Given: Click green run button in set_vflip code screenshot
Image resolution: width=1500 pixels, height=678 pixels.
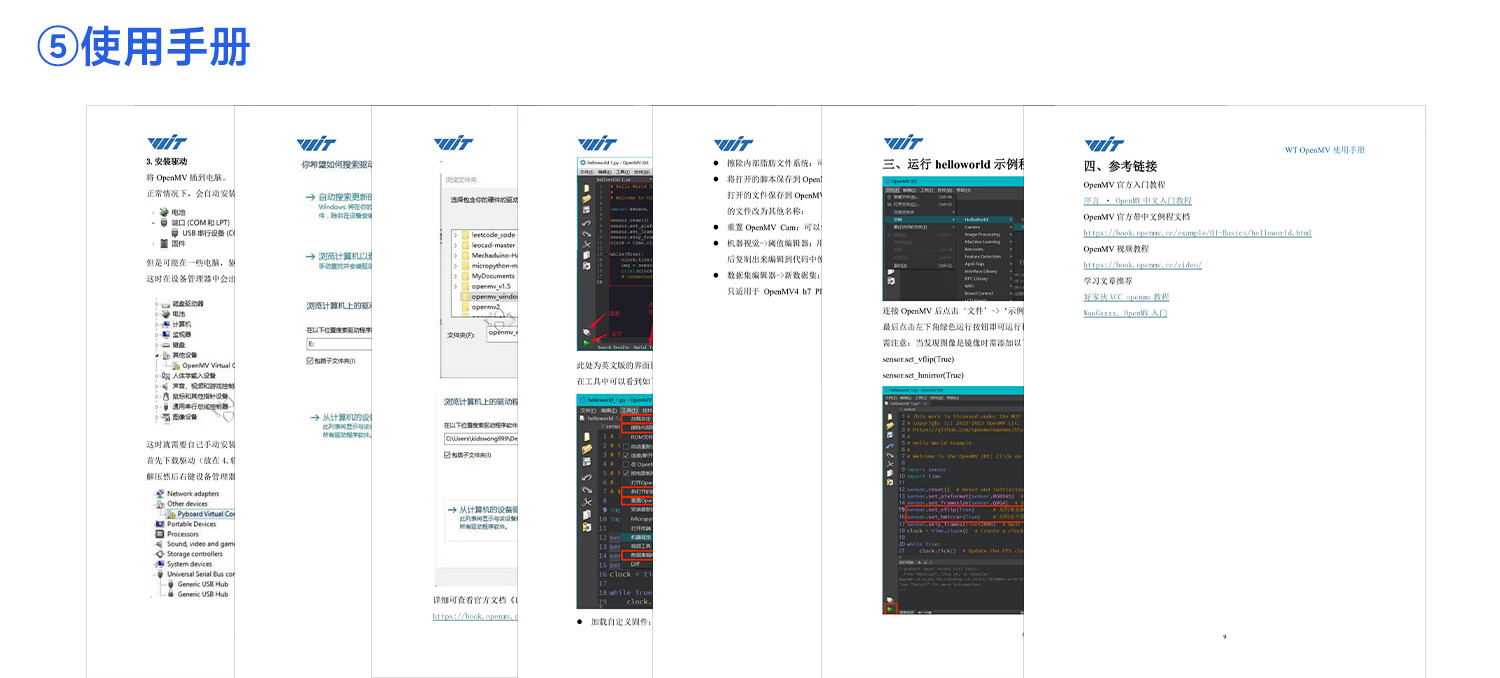Looking at the screenshot, I should tap(889, 607).
